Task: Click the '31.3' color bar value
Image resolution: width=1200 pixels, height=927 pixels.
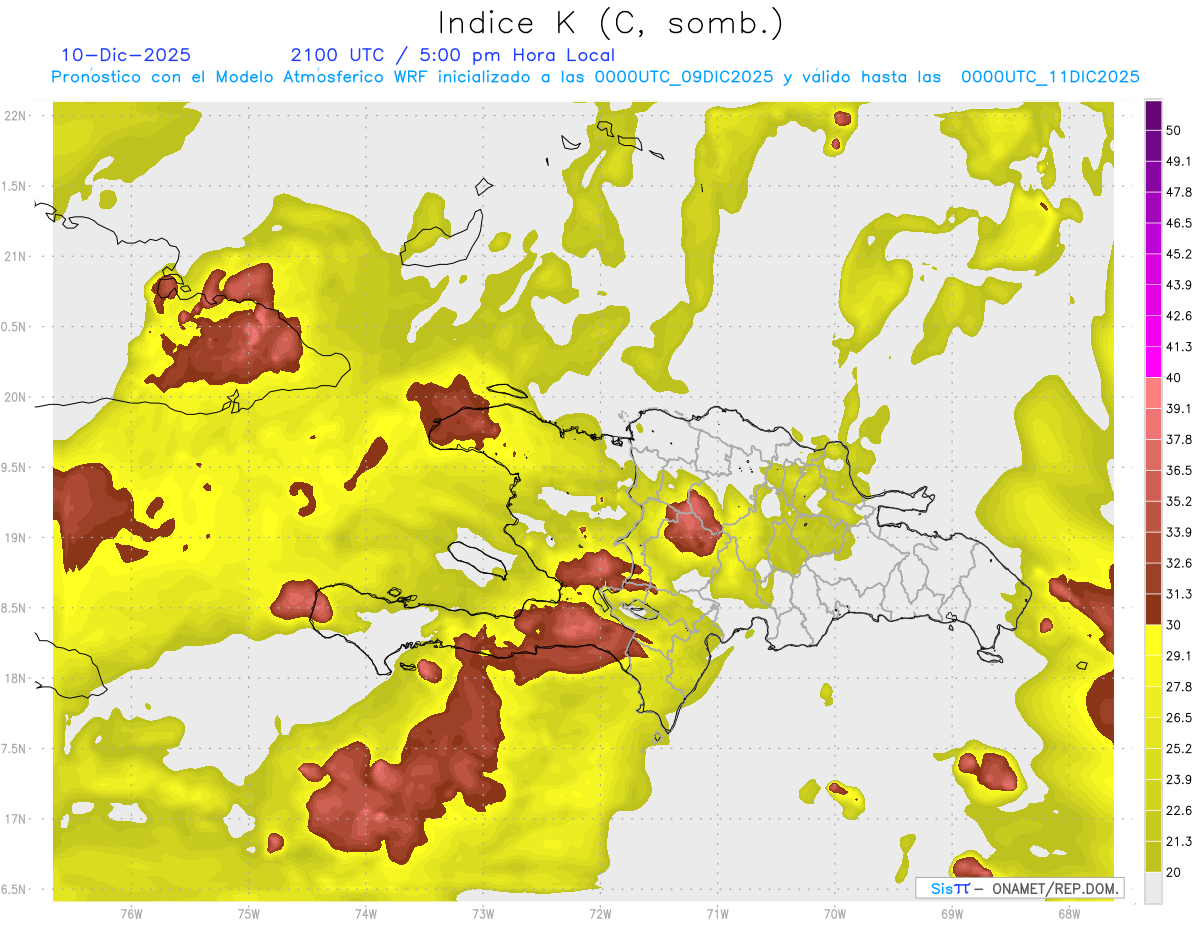Action: coord(1179,594)
